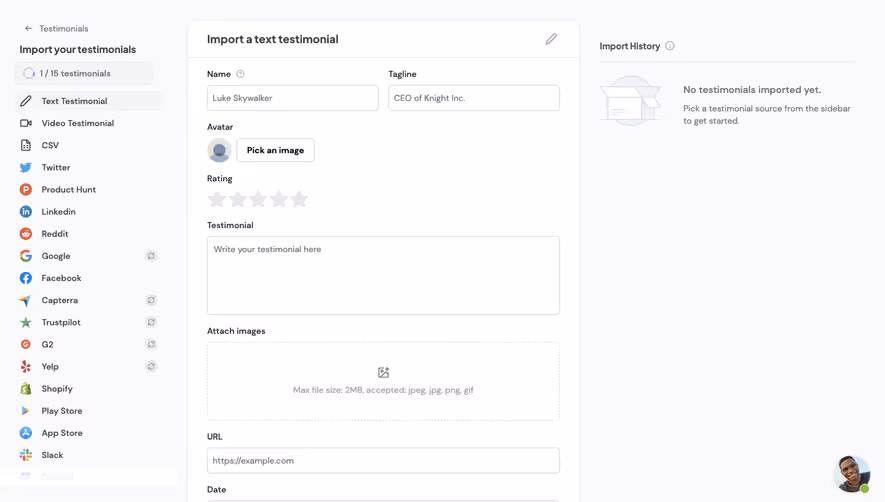Select the CSV import option
885x502 pixels.
click(88, 145)
